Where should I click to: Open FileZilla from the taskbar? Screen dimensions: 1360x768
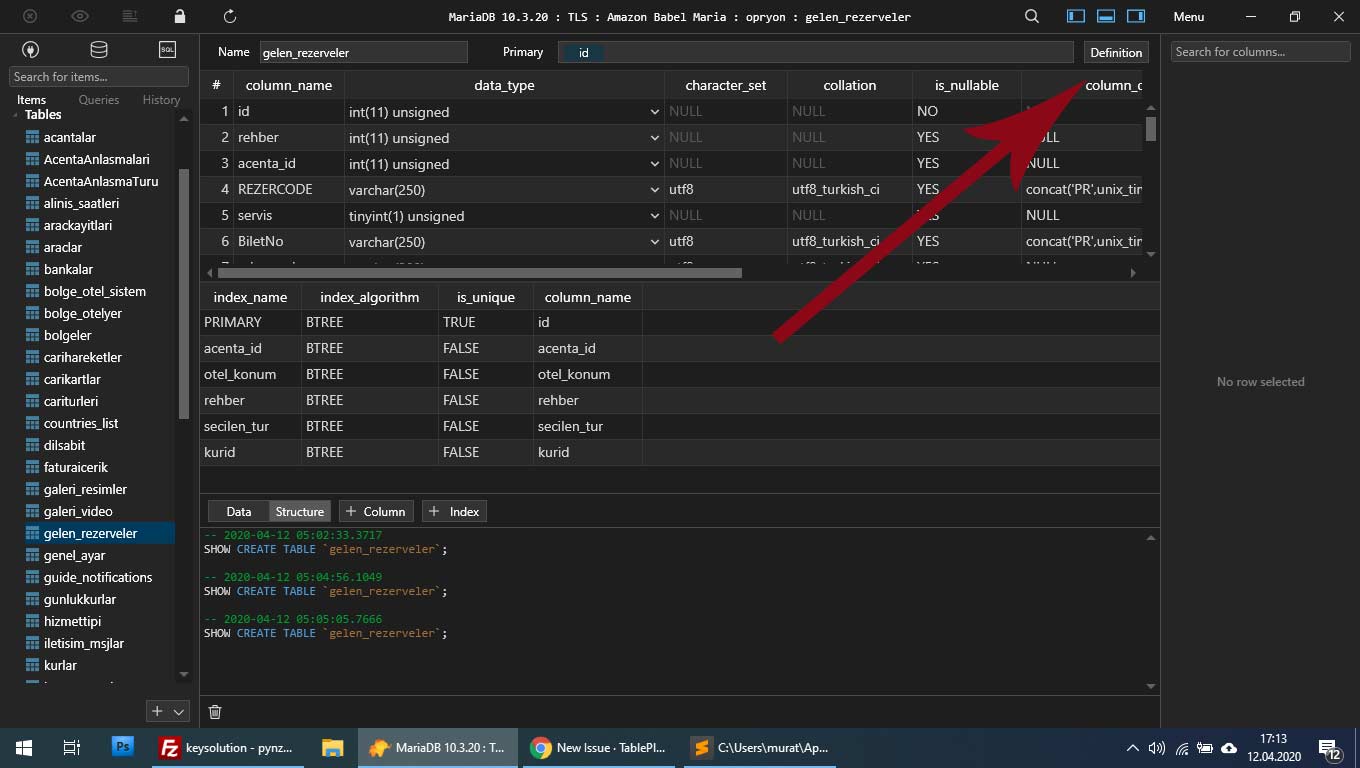[170, 747]
